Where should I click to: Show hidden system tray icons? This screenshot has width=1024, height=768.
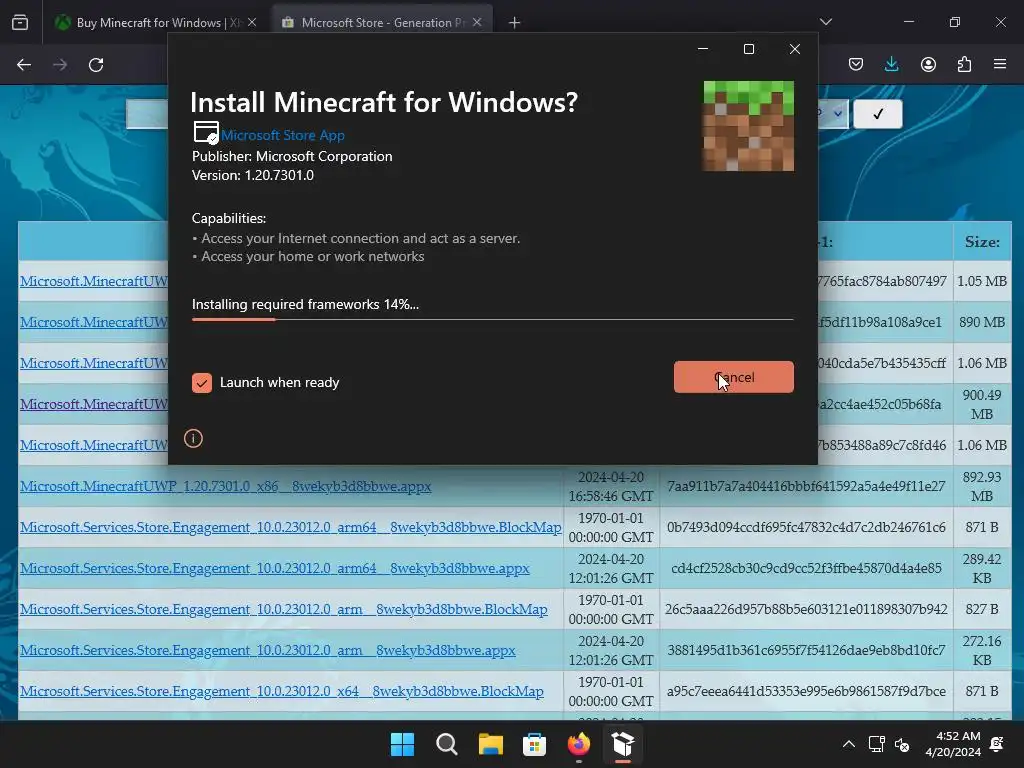[x=848, y=744]
